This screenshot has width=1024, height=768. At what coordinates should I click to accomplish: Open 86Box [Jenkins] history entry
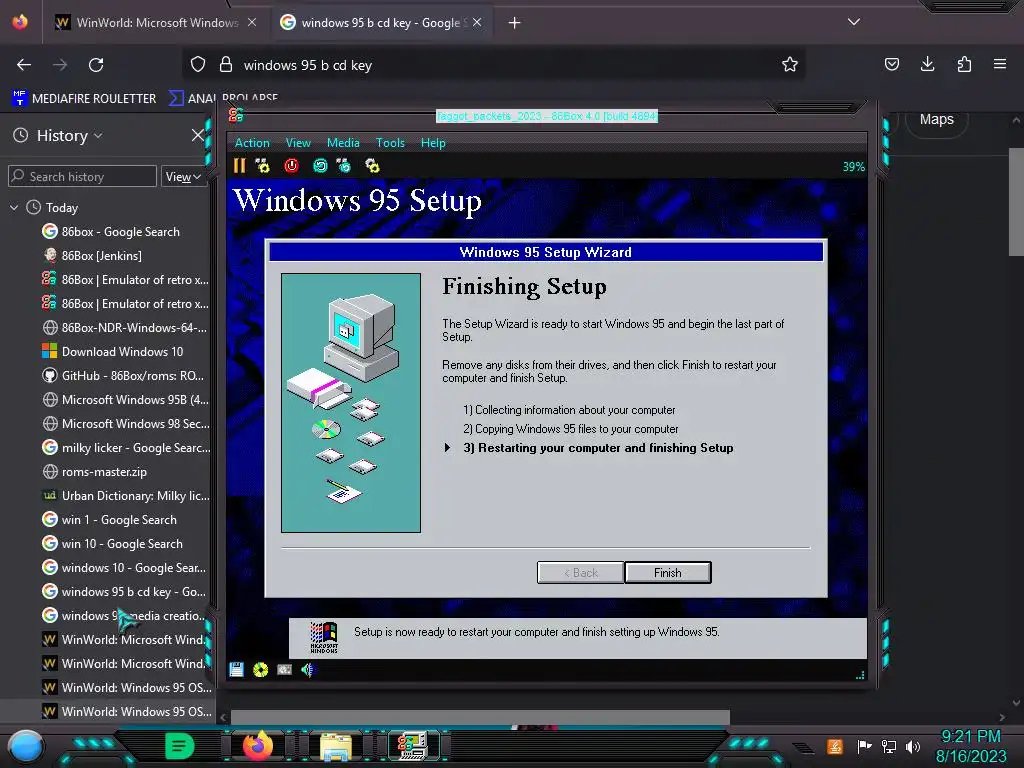101,255
